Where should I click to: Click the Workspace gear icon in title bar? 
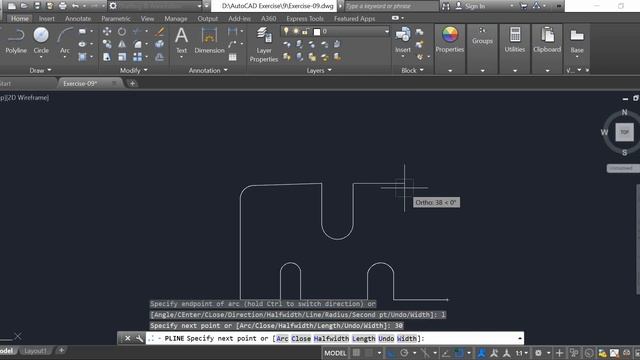113,6
